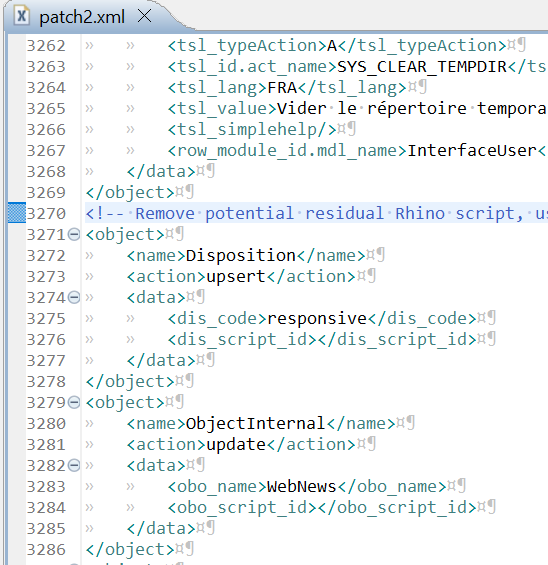Click the Disposition name value
The width and height of the screenshot is (548, 565).
click(x=241, y=255)
